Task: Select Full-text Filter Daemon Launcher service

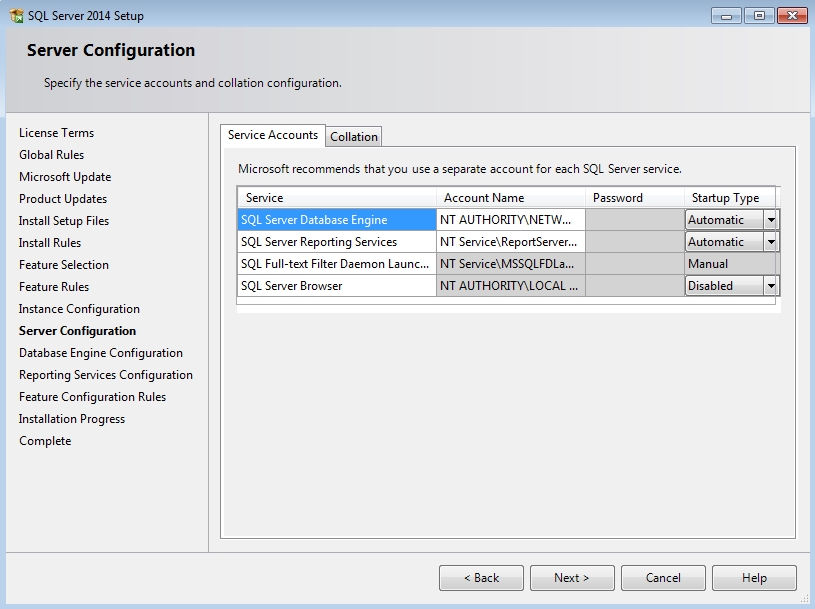Action: pos(336,264)
